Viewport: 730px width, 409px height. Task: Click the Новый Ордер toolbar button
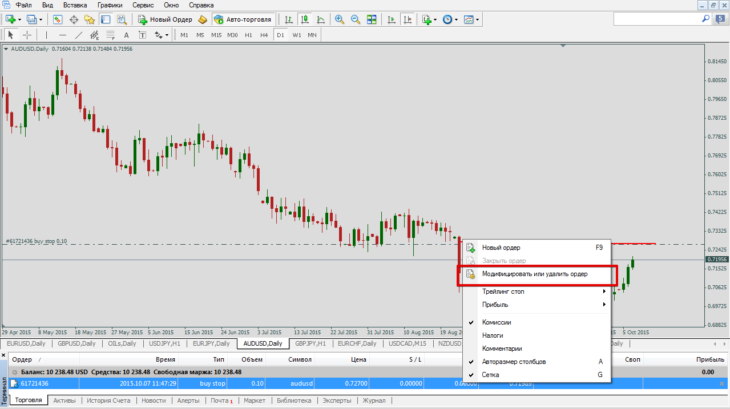coord(165,20)
